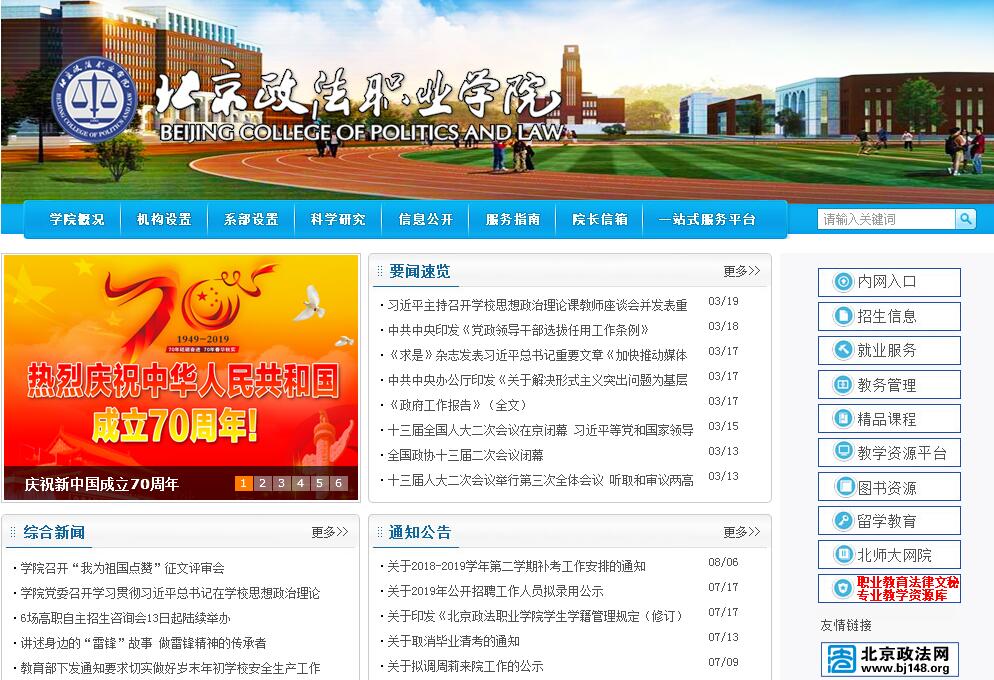This screenshot has height=680, width=994.
Task: Visit 北京政法网 bj148.org link logo
Action: coord(889,660)
